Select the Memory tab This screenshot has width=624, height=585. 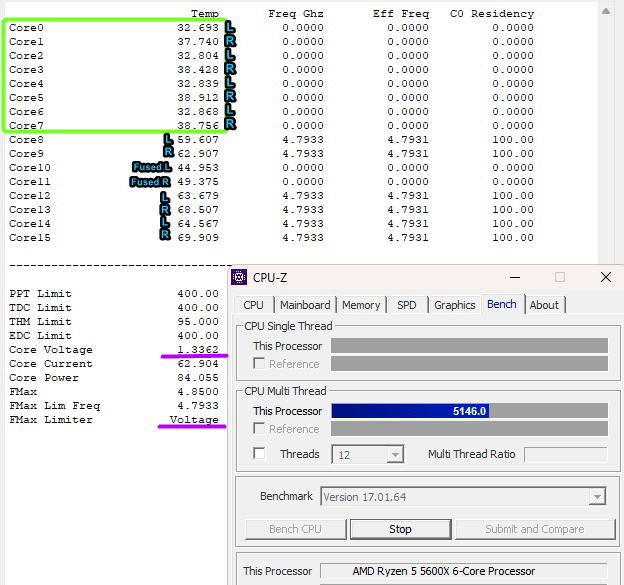tap(361, 305)
